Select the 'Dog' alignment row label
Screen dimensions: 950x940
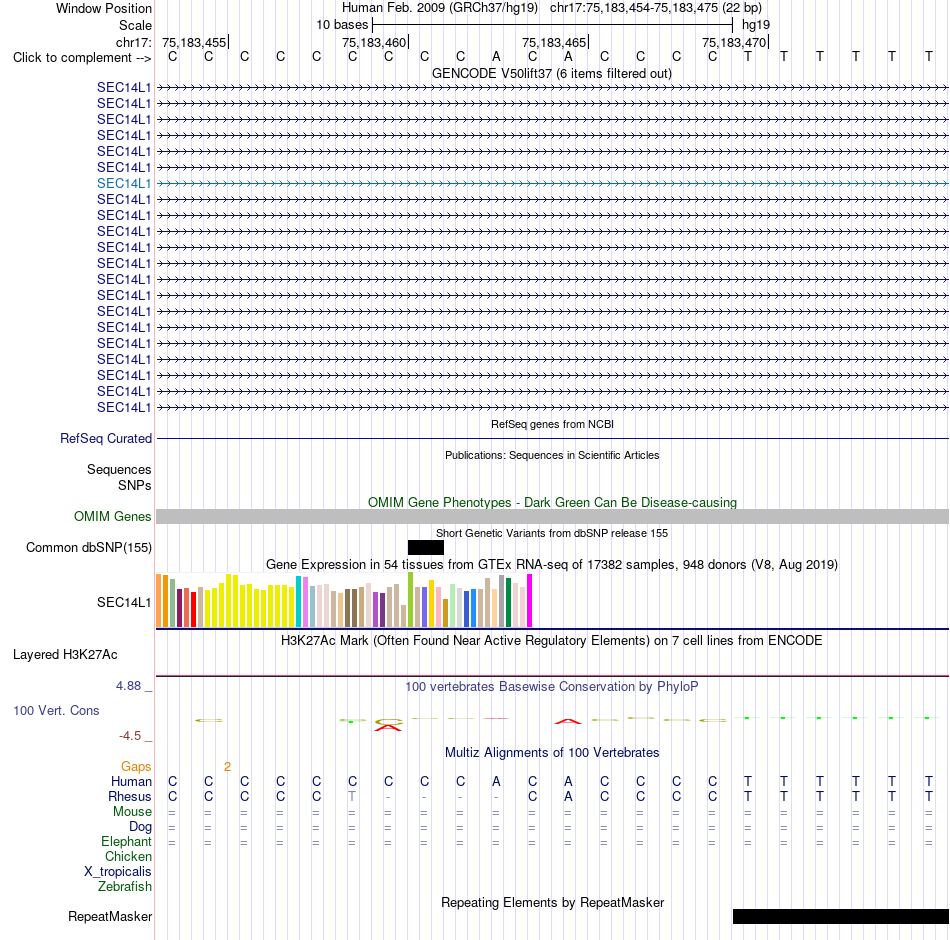tap(140, 827)
